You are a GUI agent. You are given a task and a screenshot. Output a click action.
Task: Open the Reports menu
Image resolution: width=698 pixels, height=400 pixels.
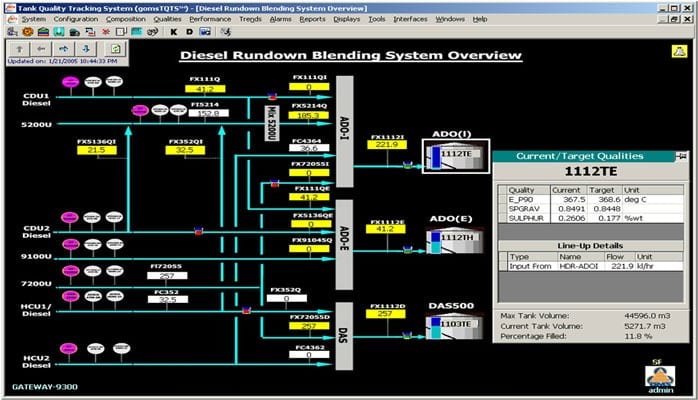(312, 19)
